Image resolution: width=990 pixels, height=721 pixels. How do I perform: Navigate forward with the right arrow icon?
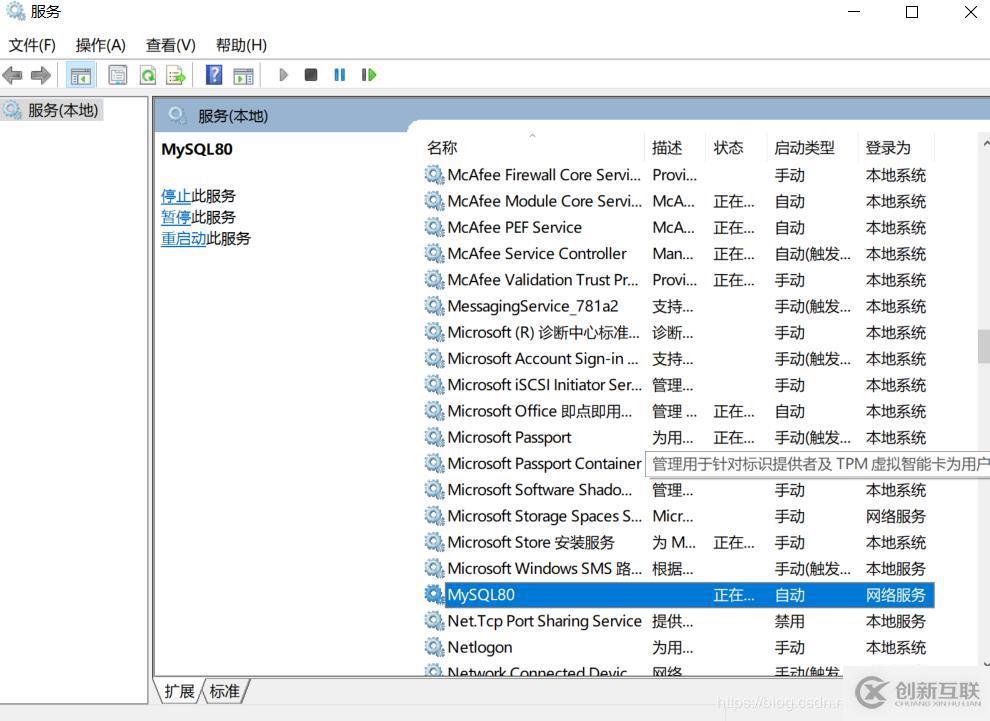40,74
